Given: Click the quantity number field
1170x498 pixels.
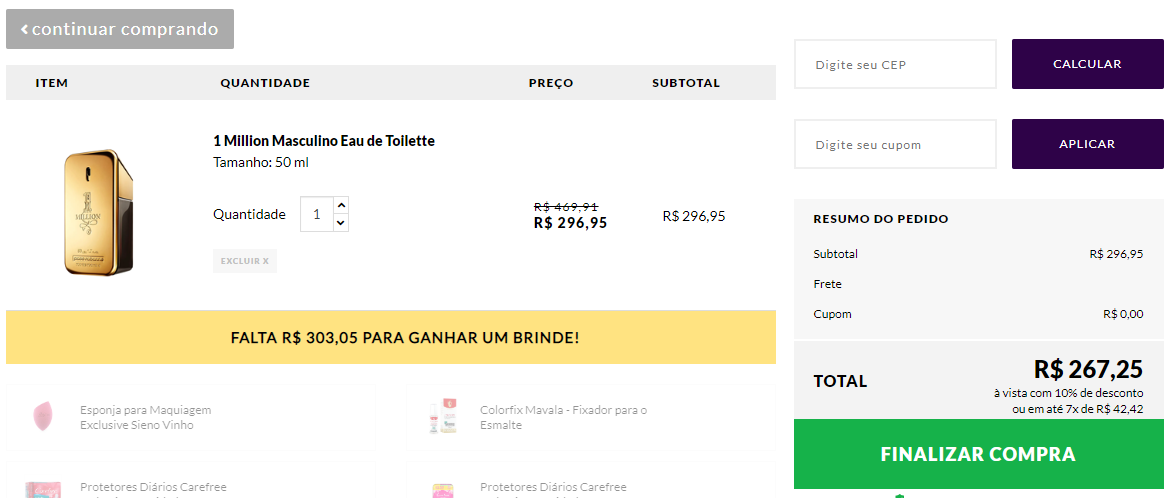Looking at the screenshot, I should coord(317,214).
